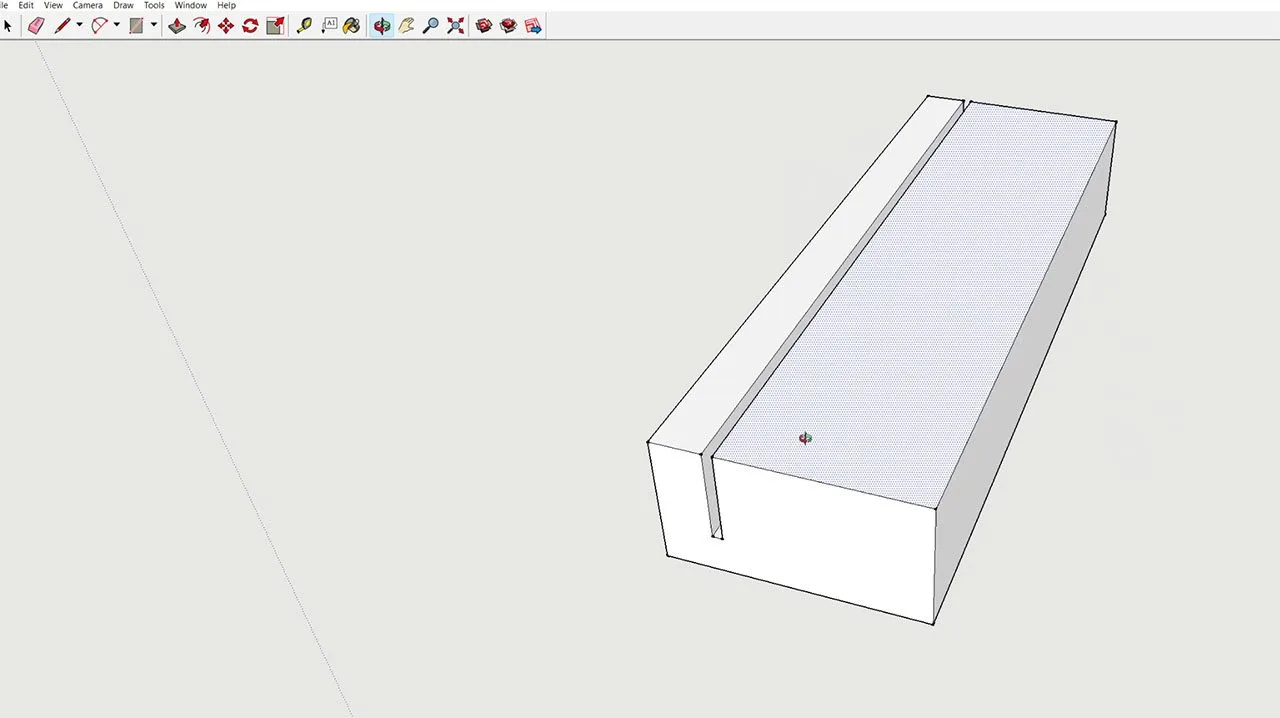
Task: Select the arrow Select tool
Action: [x=8, y=26]
